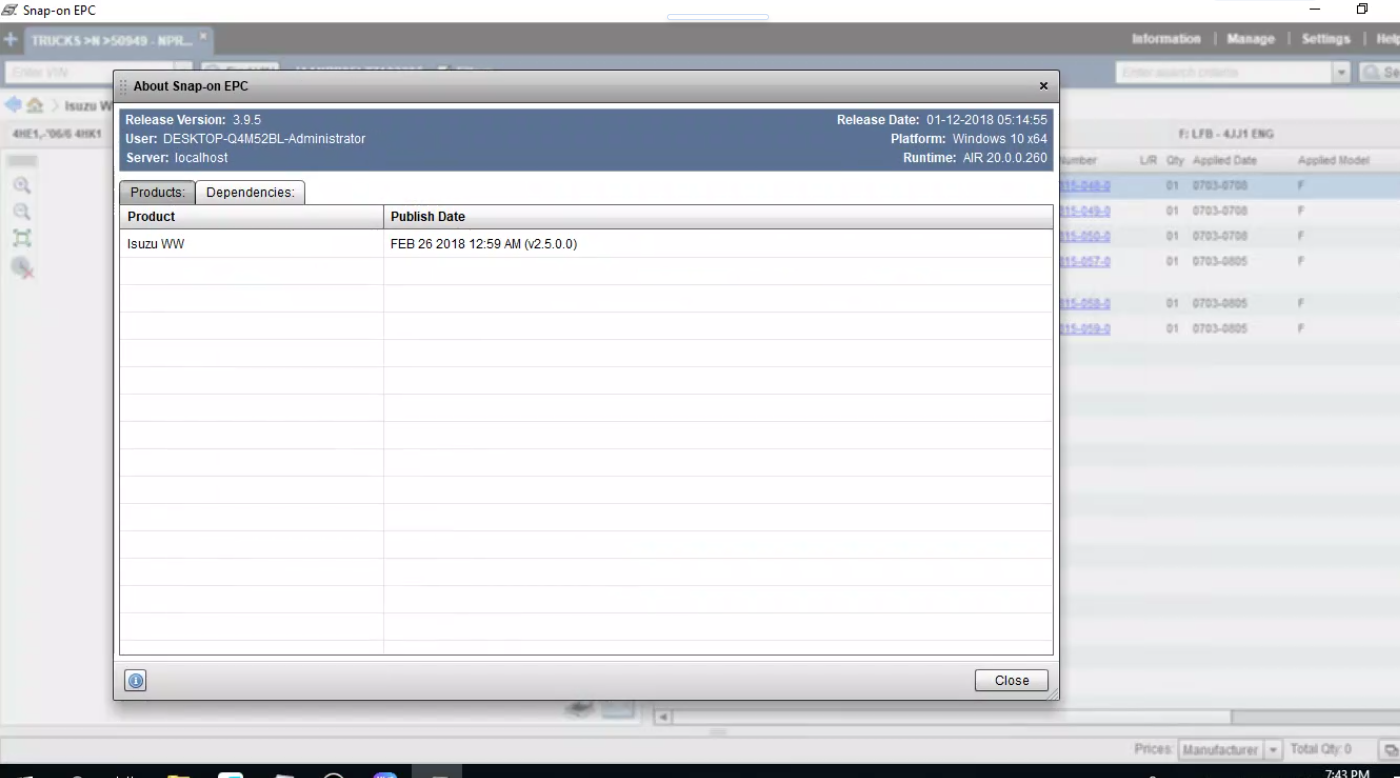Click the F: LFB - 4JJ1 ENG heading
Image resolution: width=1400 pixels, height=778 pixels.
point(1227,134)
